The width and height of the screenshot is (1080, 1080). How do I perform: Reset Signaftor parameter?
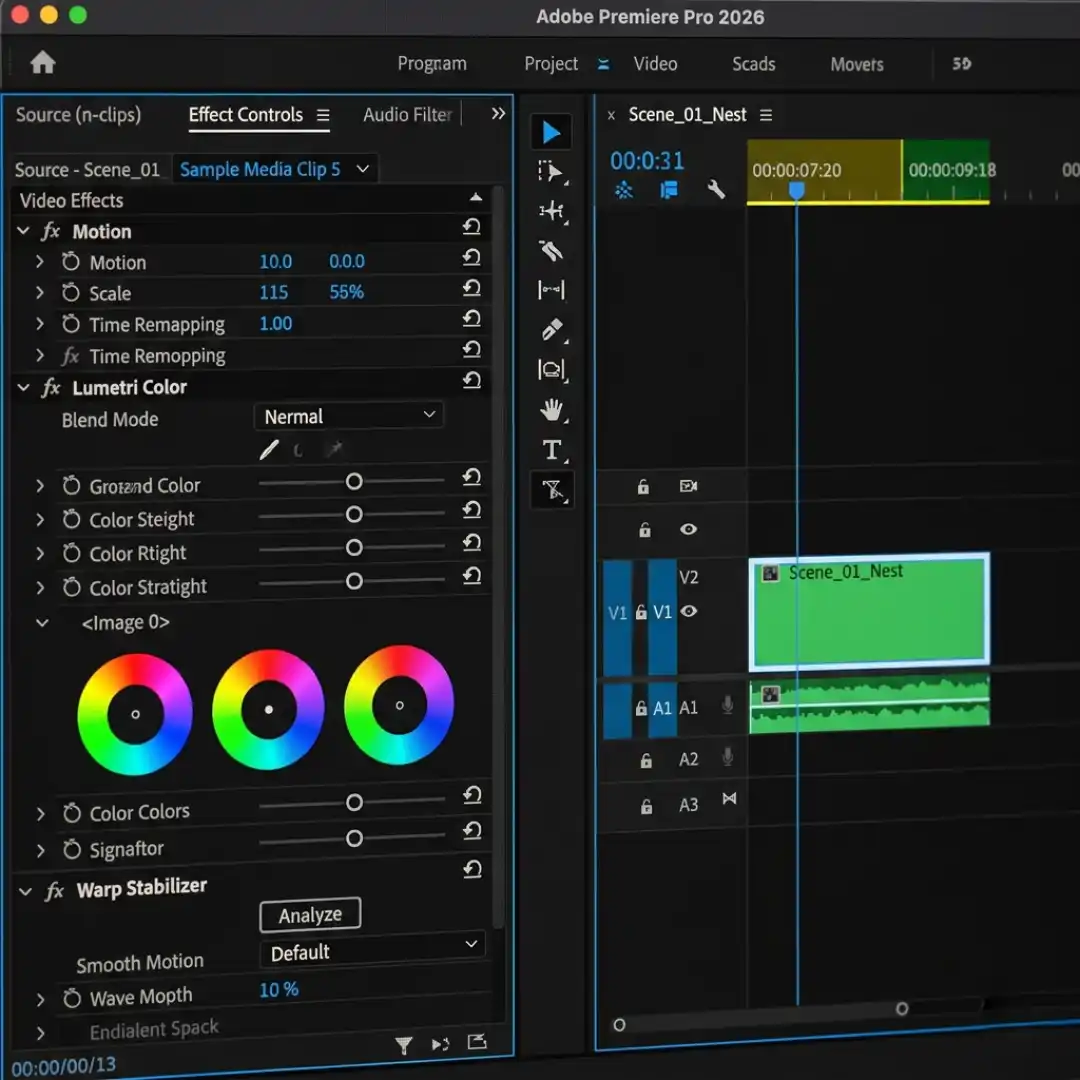tap(472, 831)
